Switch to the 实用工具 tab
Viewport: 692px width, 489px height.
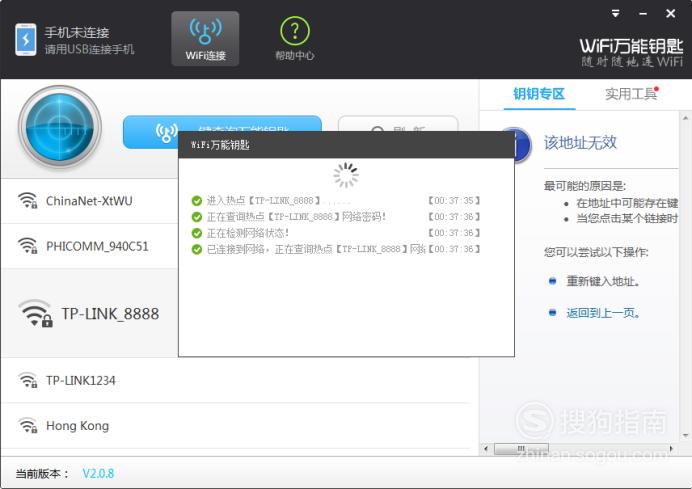631,94
